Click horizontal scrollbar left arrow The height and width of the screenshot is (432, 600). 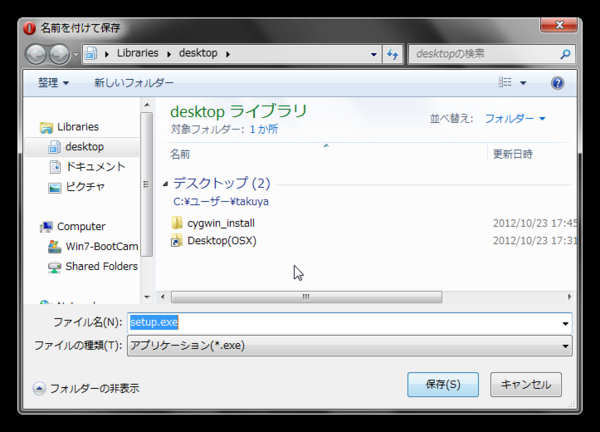(x=163, y=297)
